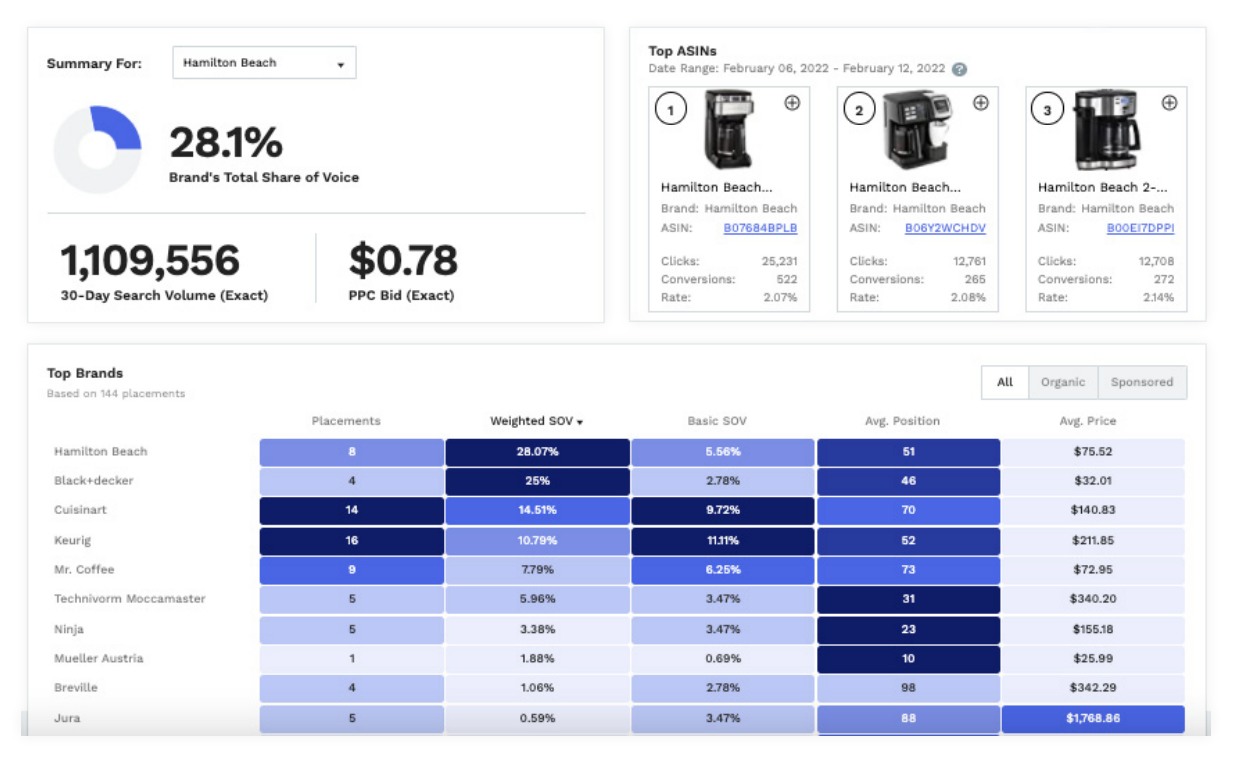The image size is (1236, 772).
Task: Click $75.52 average price cell
Action: (x=1093, y=452)
